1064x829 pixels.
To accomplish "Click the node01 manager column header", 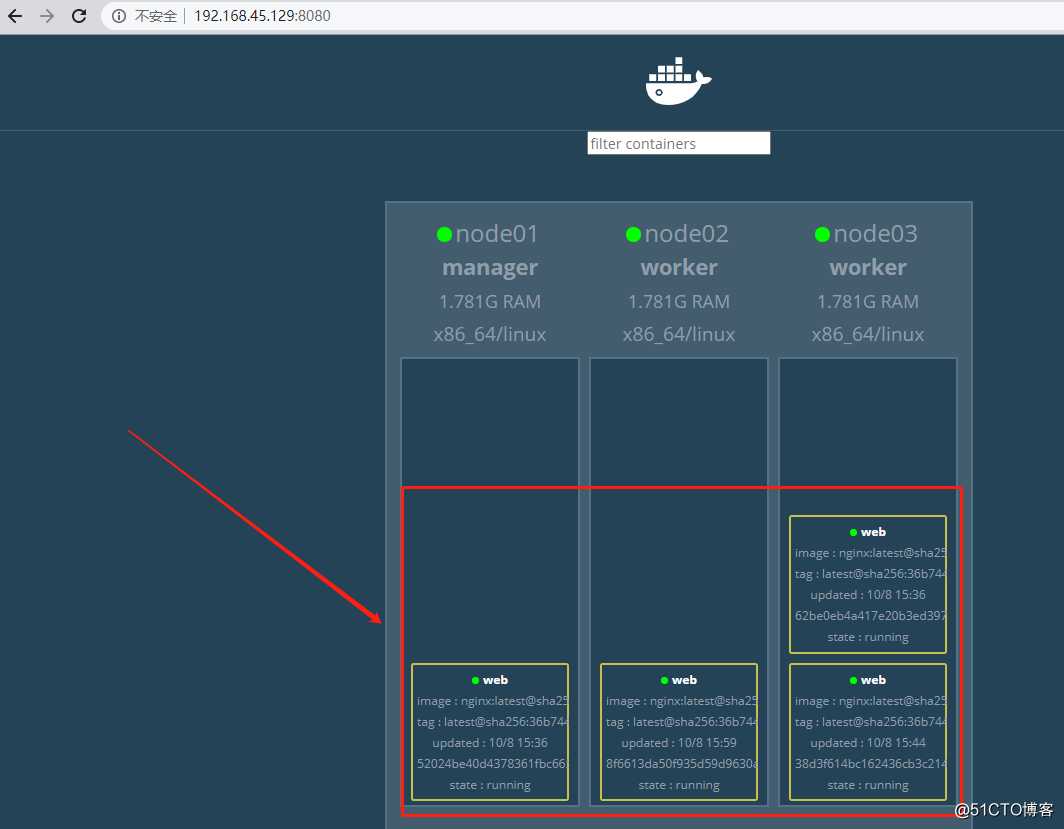I will pyautogui.click(x=489, y=267).
